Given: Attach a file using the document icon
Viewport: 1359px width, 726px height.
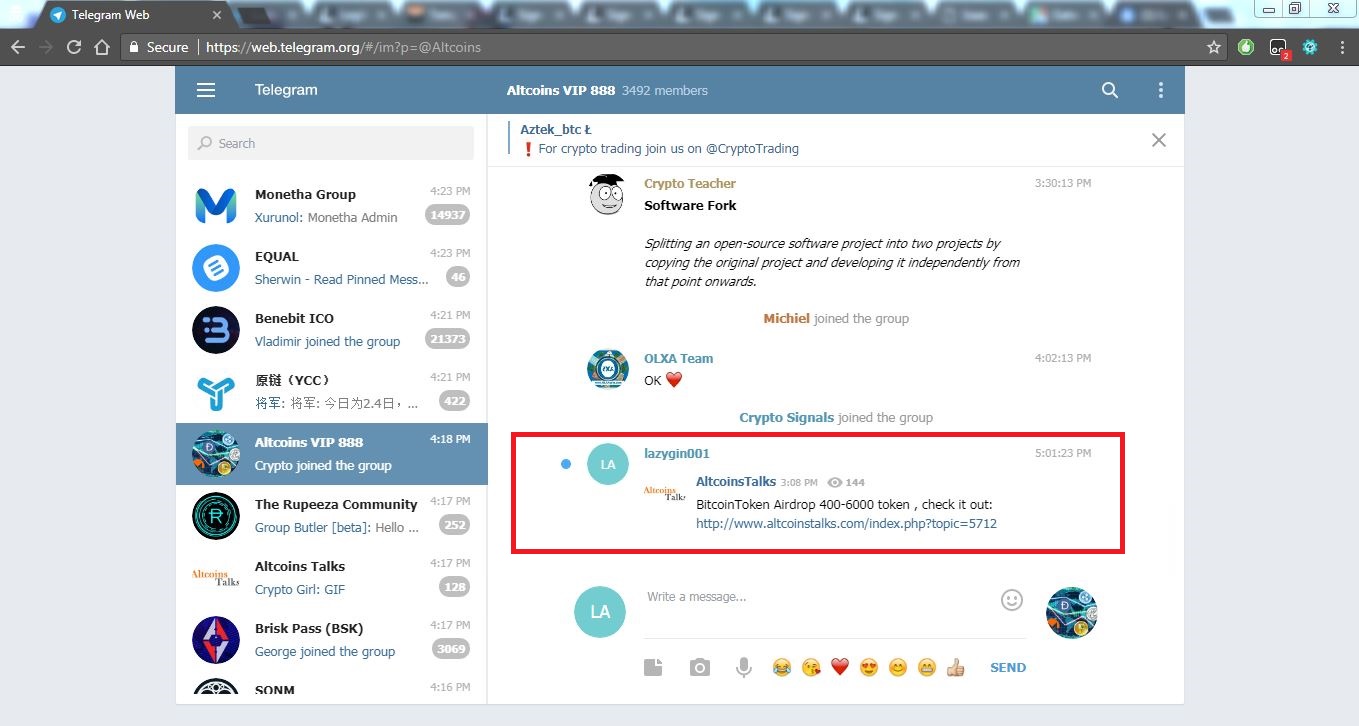Looking at the screenshot, I should pos(653,667).
